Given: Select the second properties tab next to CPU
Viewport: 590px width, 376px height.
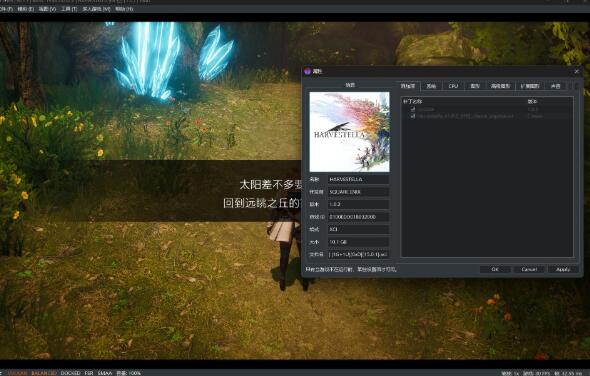Looking at the screenshot, I should pyautogui.click(x=431, y=86).
